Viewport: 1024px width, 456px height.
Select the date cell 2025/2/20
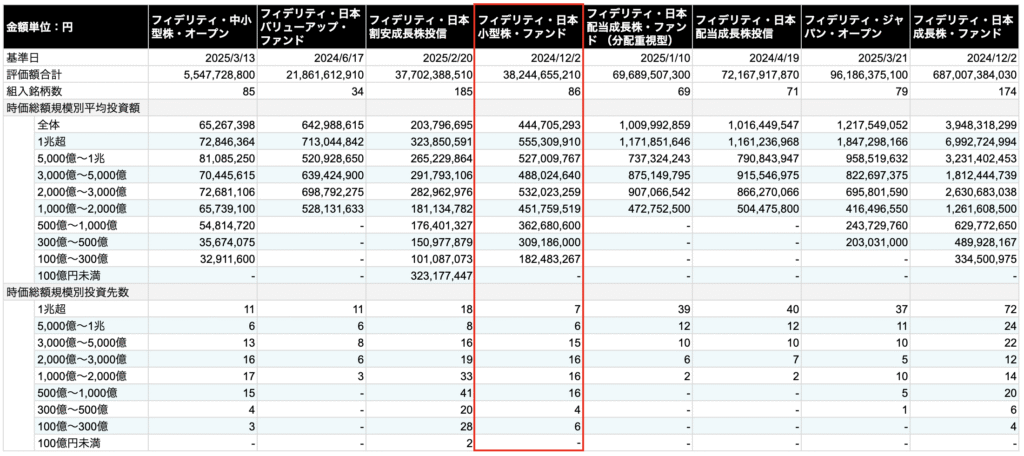447,58
